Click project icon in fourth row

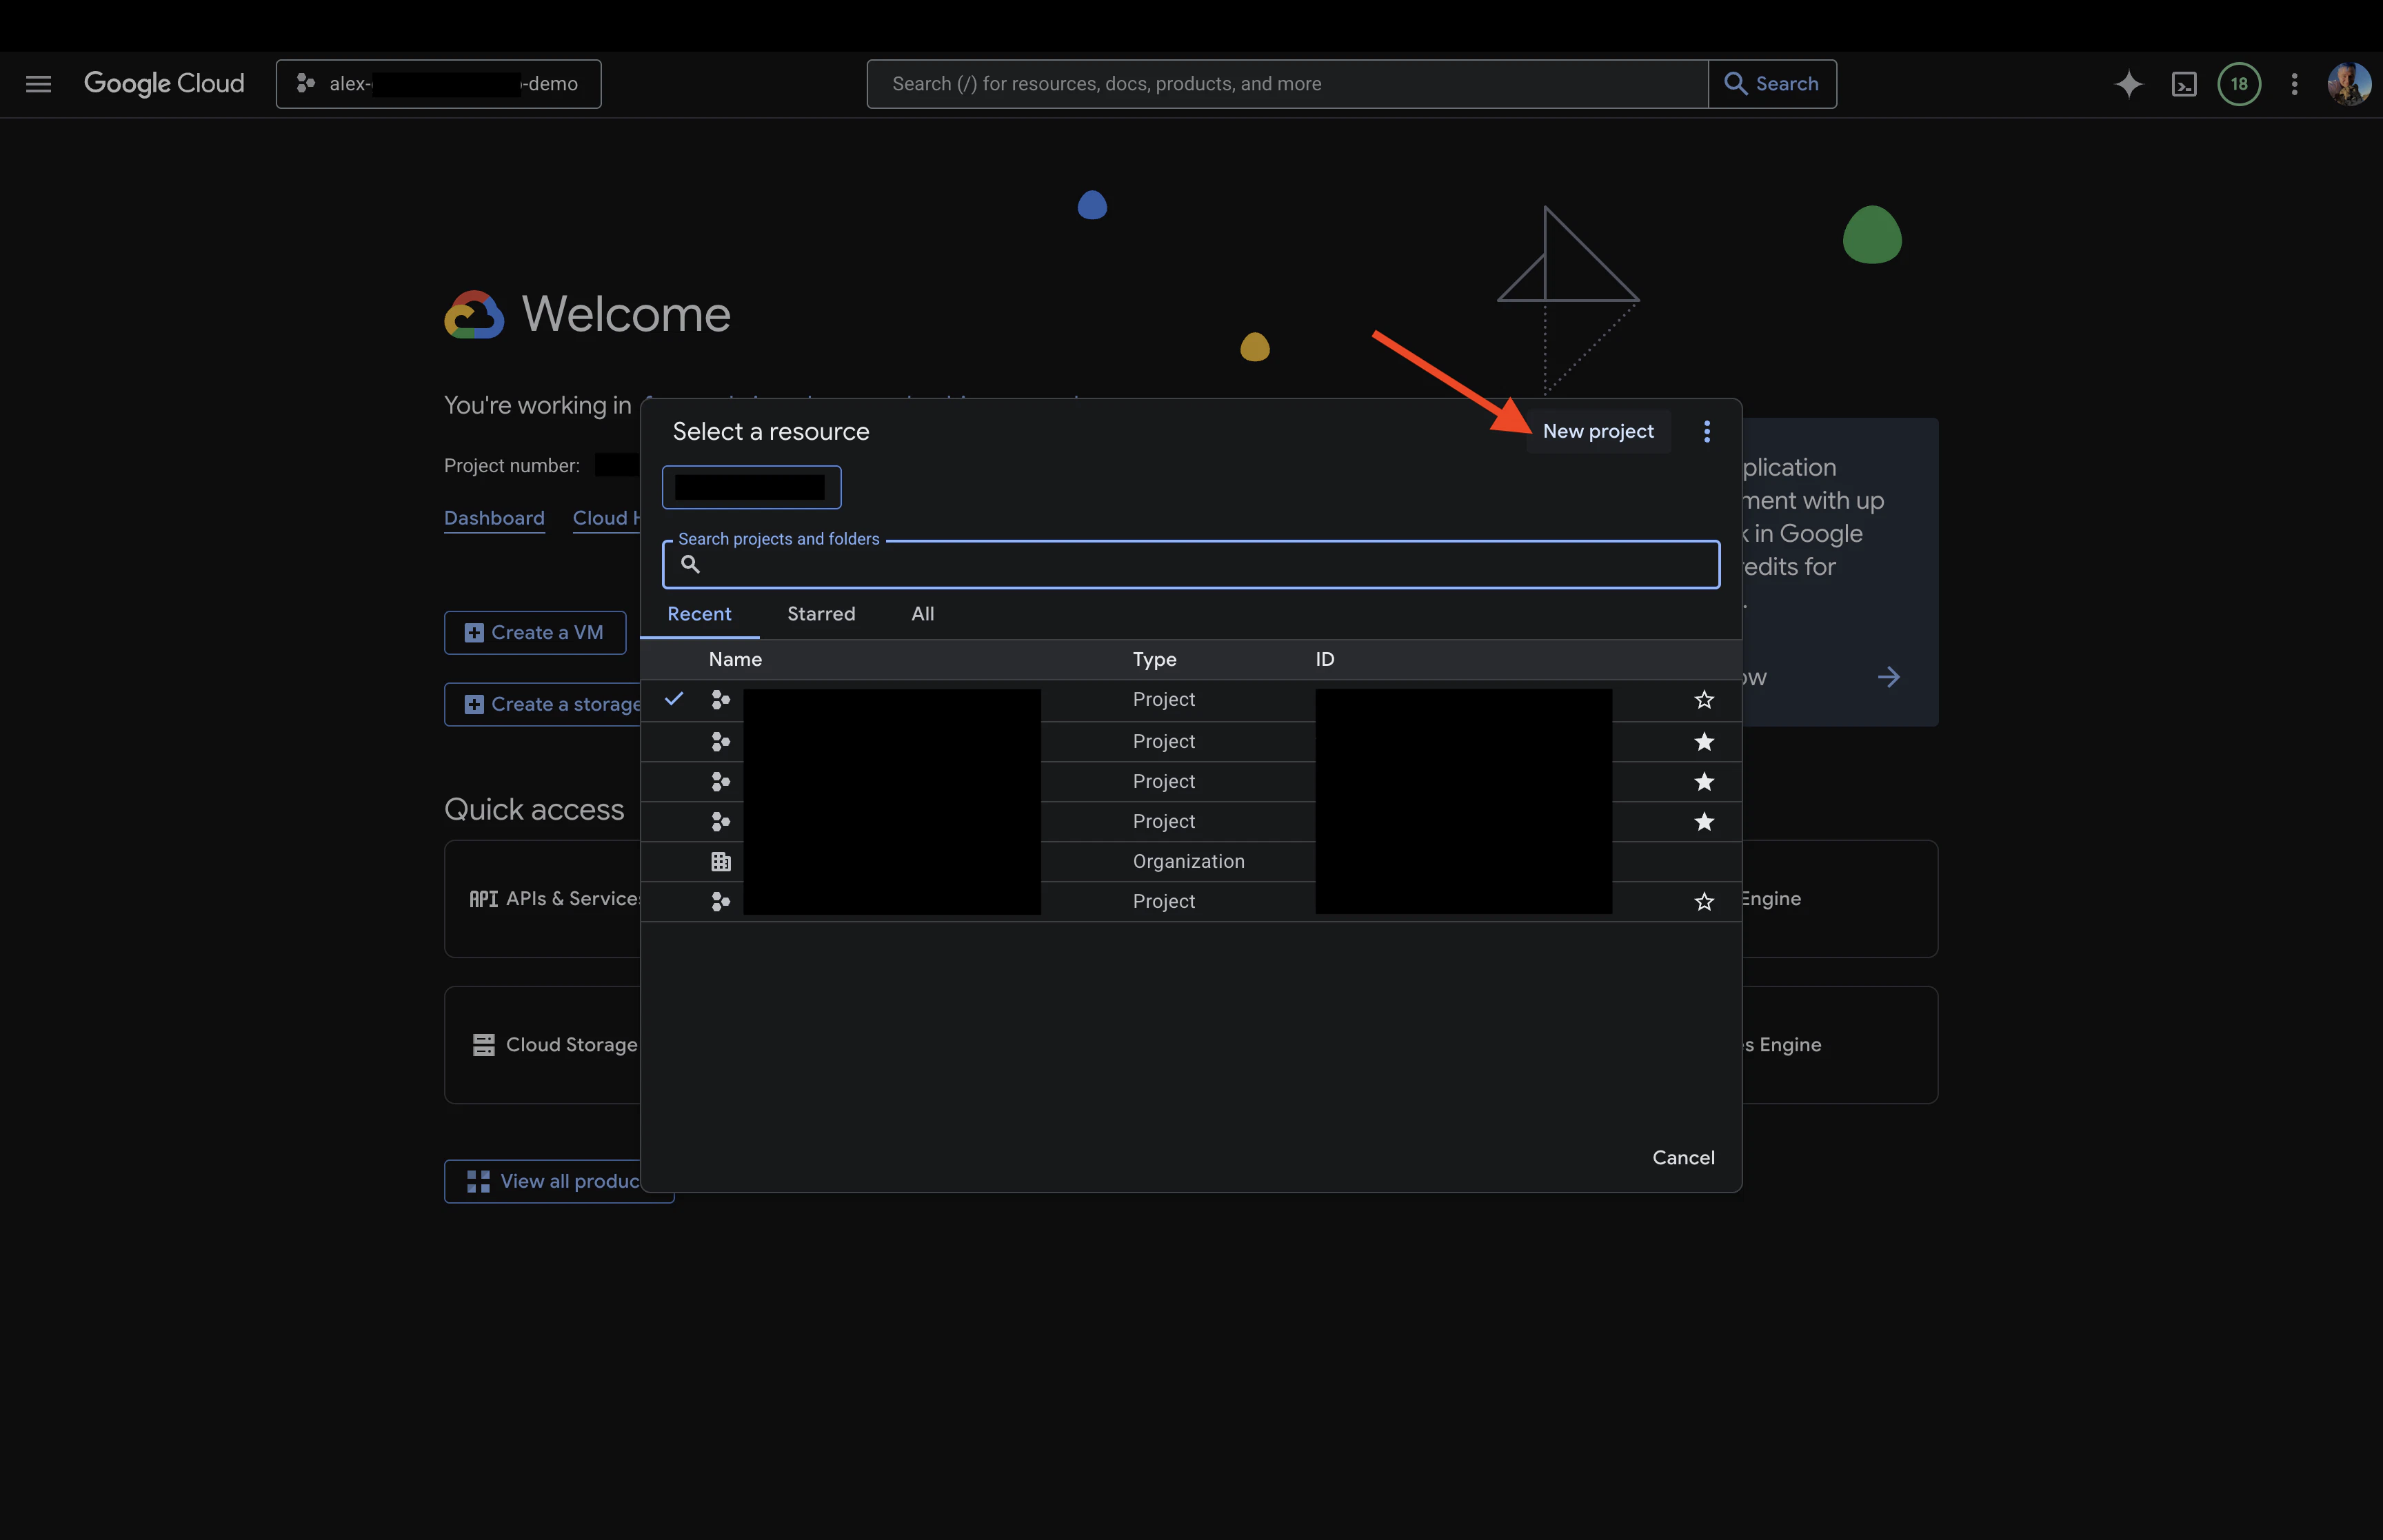(x=720, y=821)
